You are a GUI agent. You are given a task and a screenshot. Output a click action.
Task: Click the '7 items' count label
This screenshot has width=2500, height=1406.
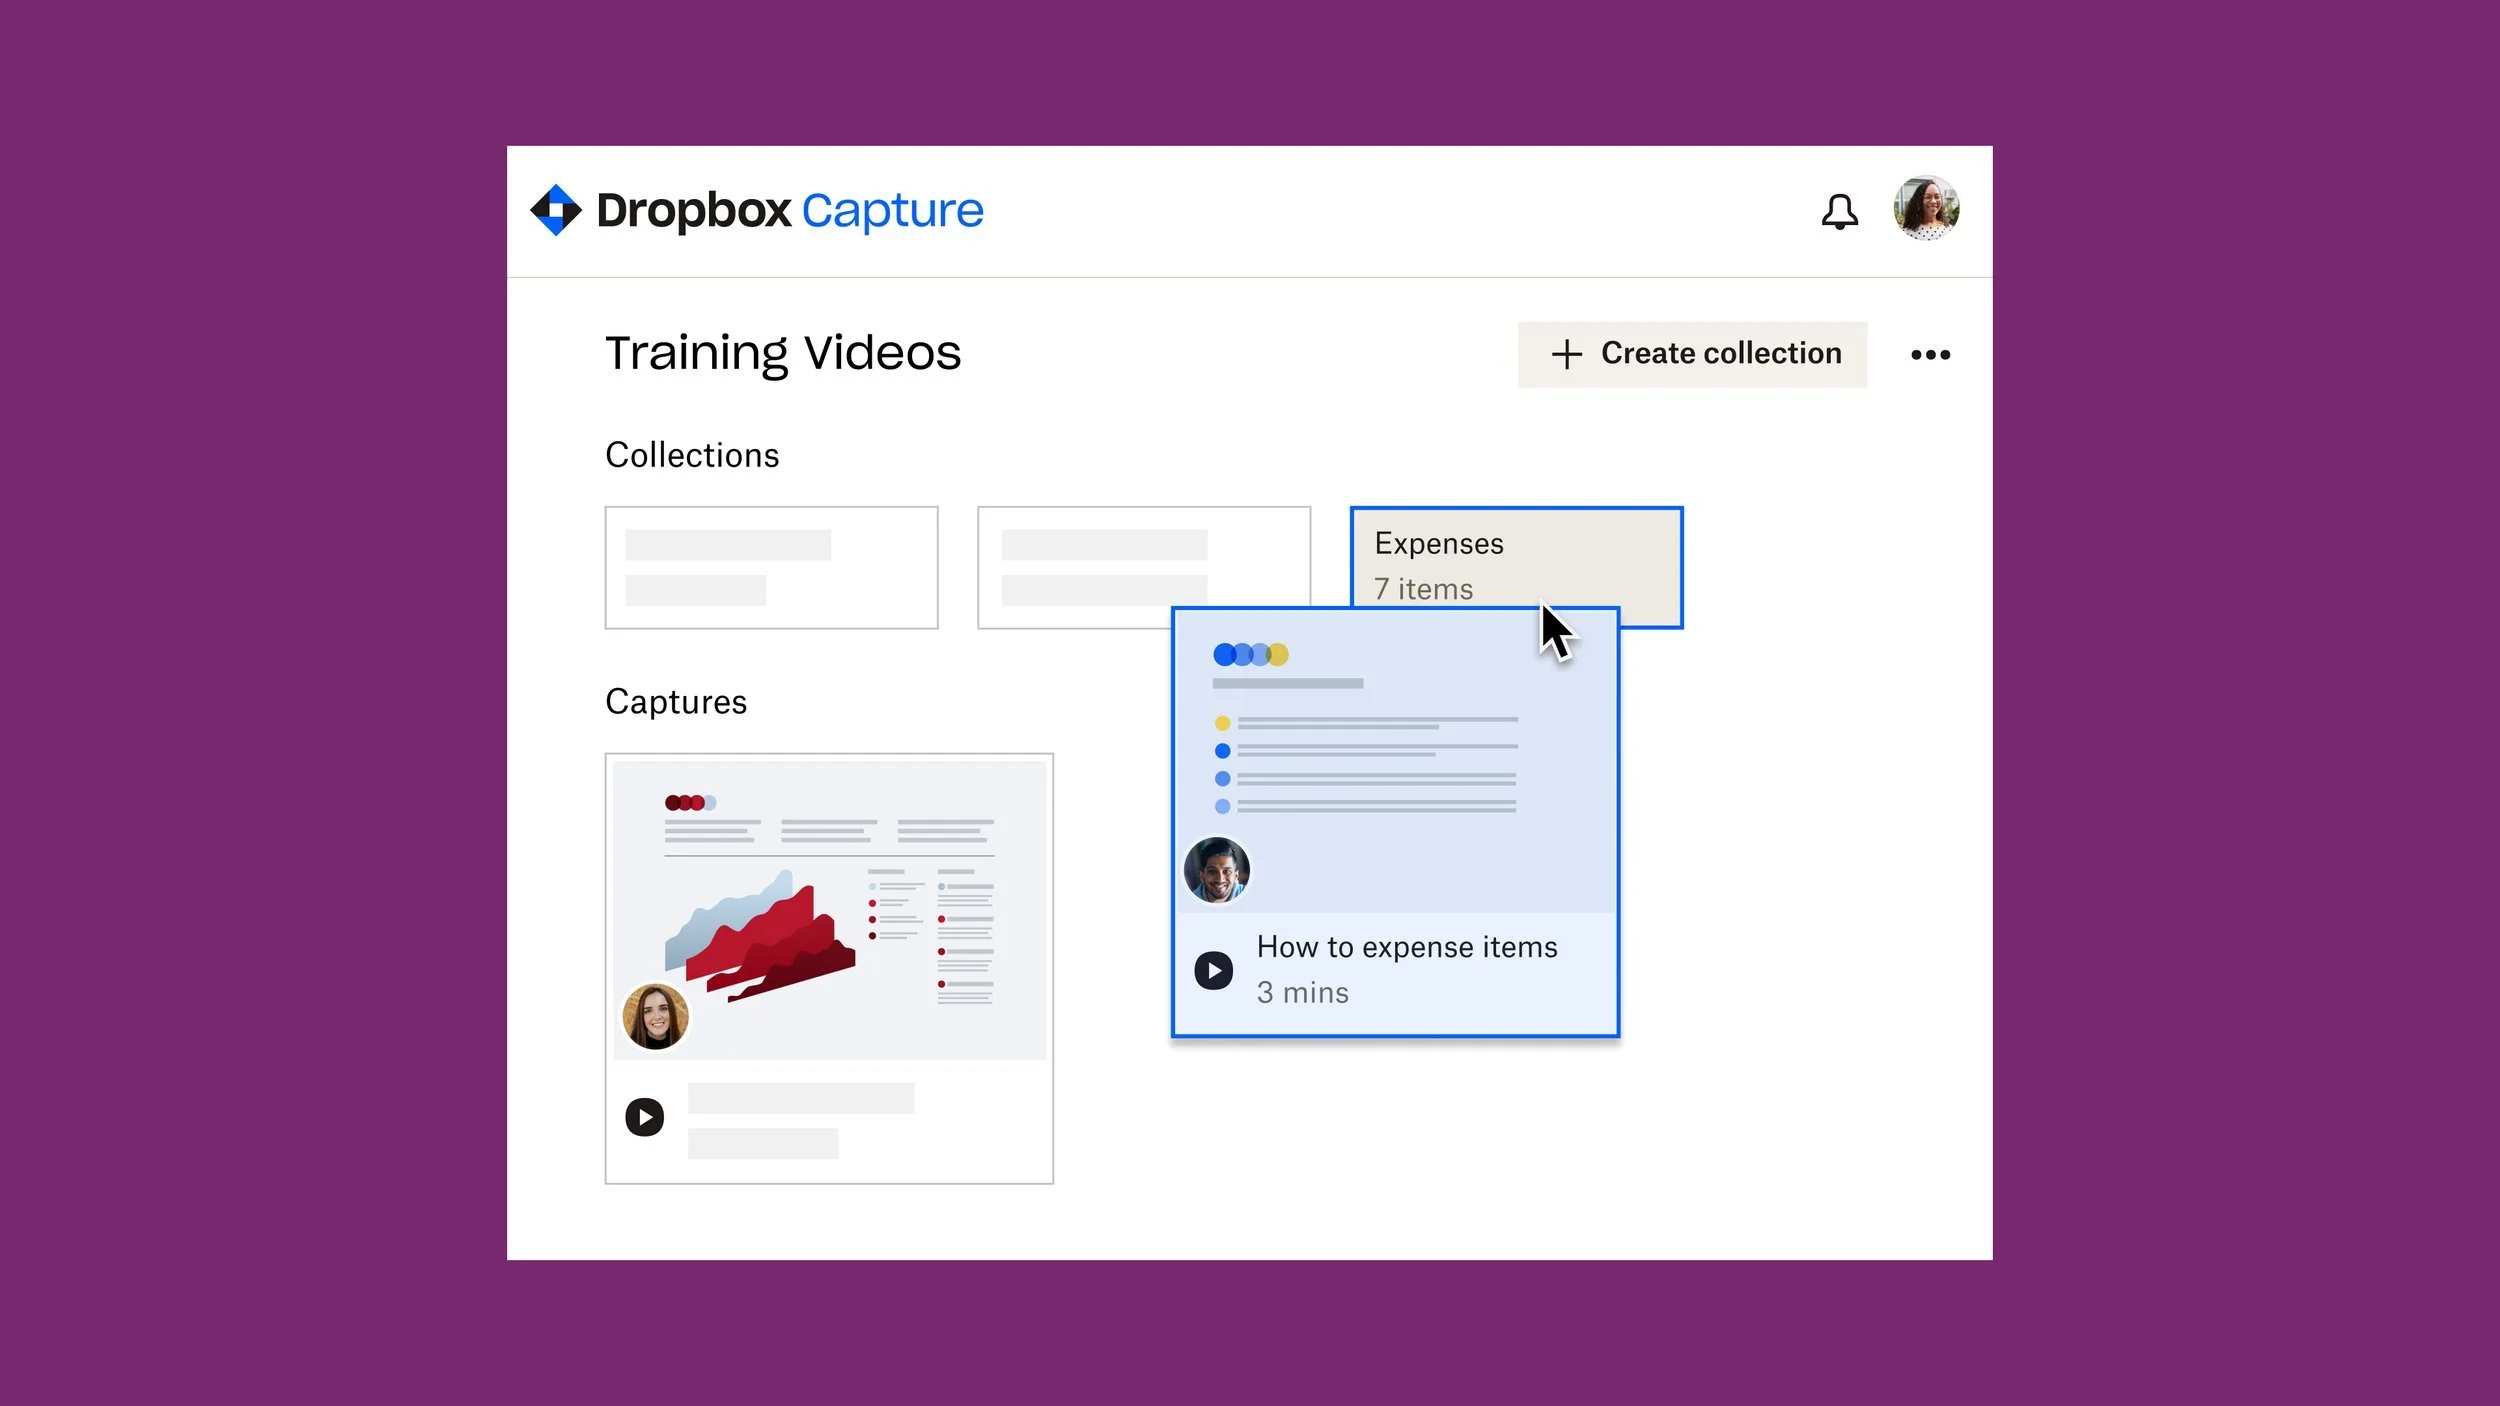[x=1423, y=589]
